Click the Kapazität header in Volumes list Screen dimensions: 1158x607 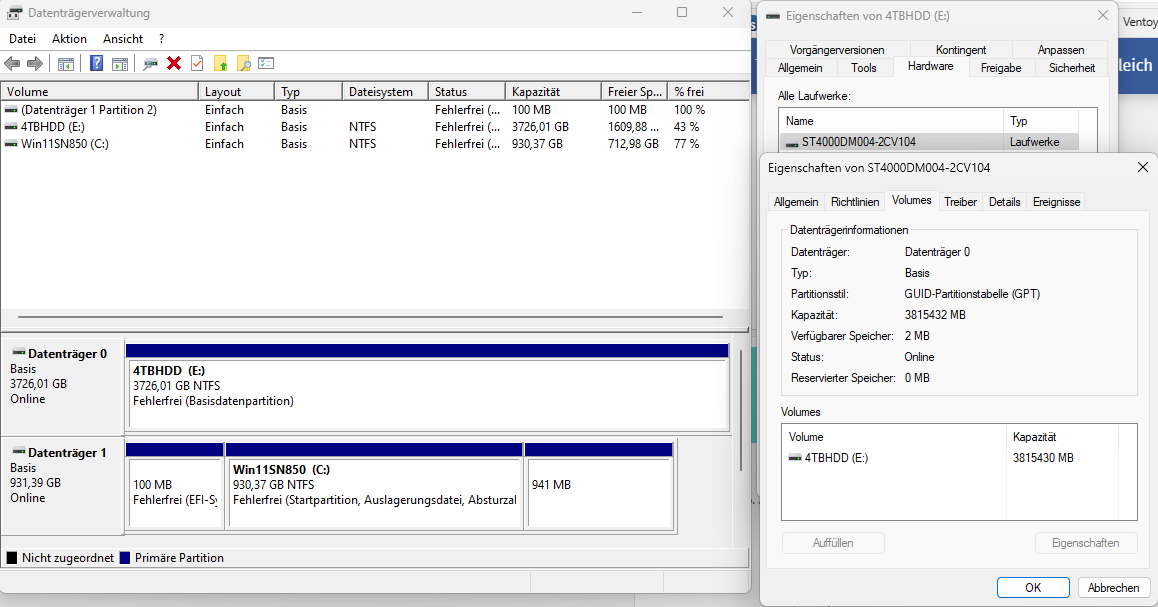[1062, 437]
